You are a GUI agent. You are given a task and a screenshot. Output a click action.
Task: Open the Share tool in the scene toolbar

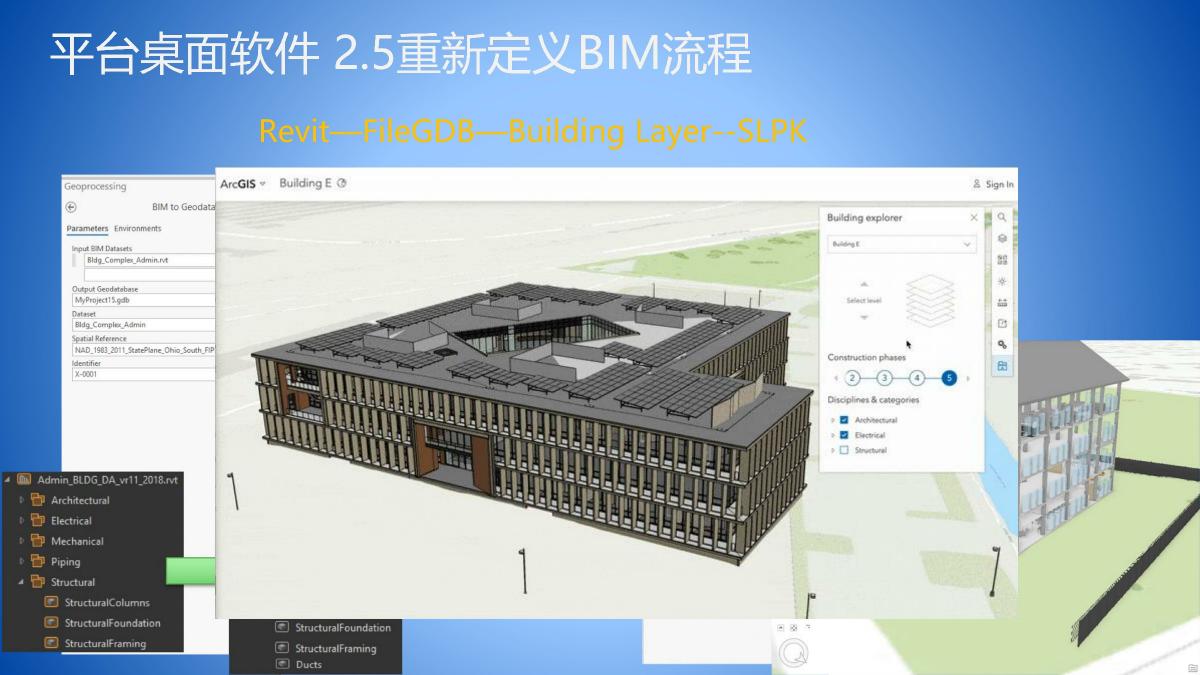1002,324
